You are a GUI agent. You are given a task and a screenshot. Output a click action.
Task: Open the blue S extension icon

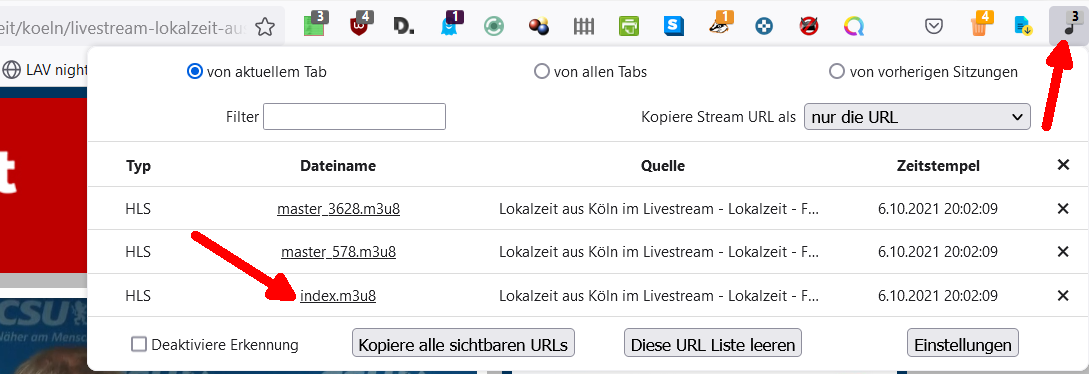tap(673, 26)
